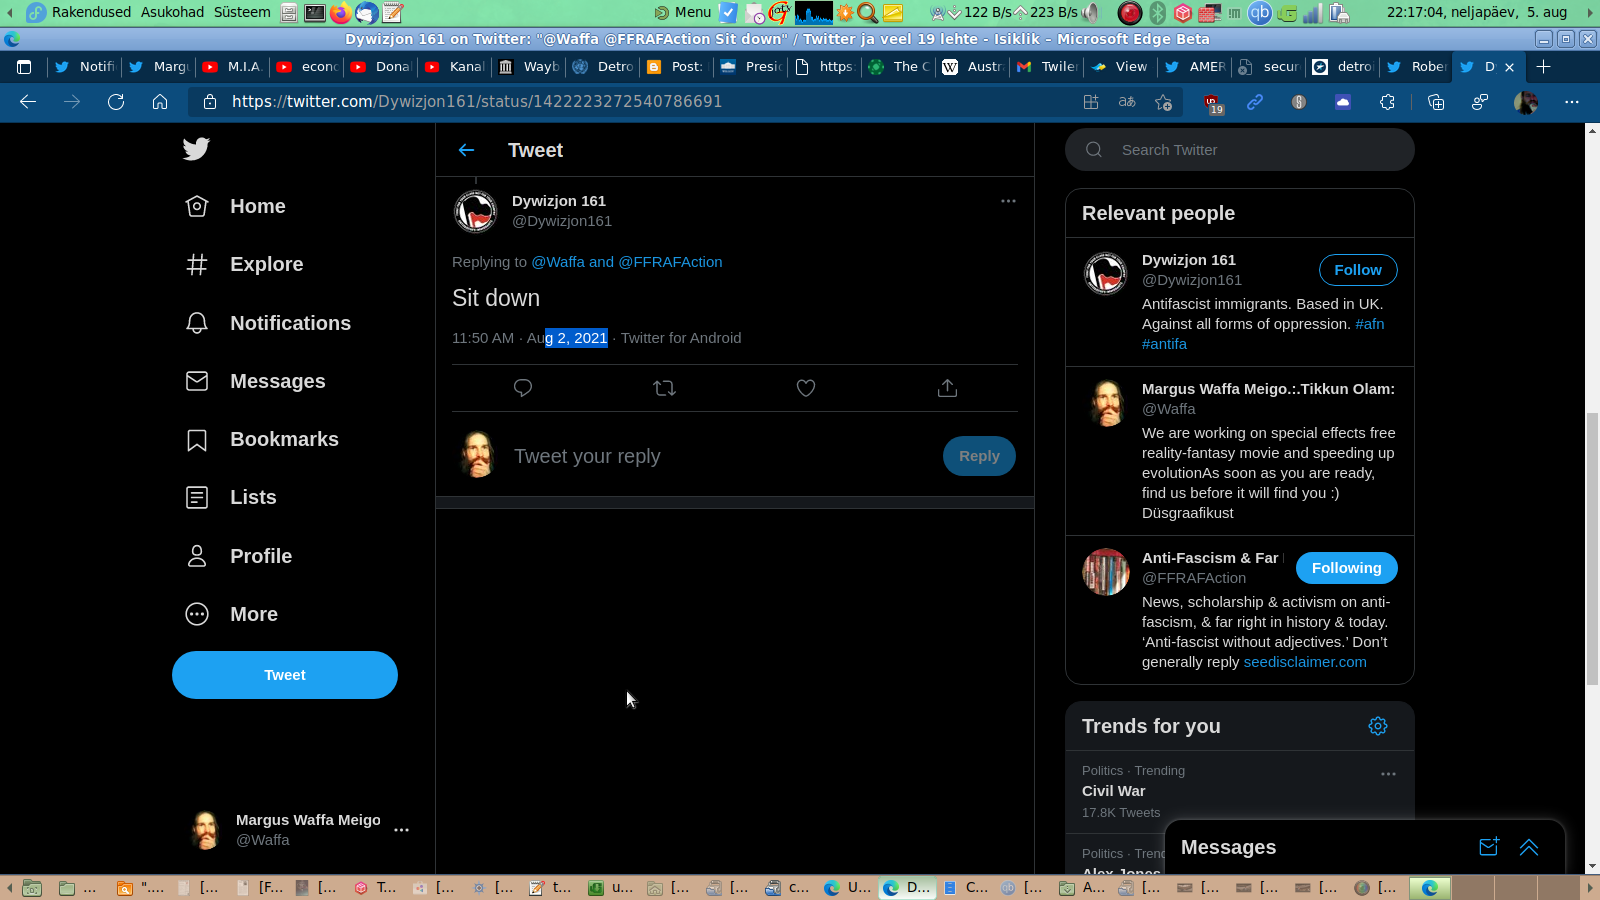The image size is (1600, 900).
Task: Like the tweet with the heart icon
Action: (806, 388)
